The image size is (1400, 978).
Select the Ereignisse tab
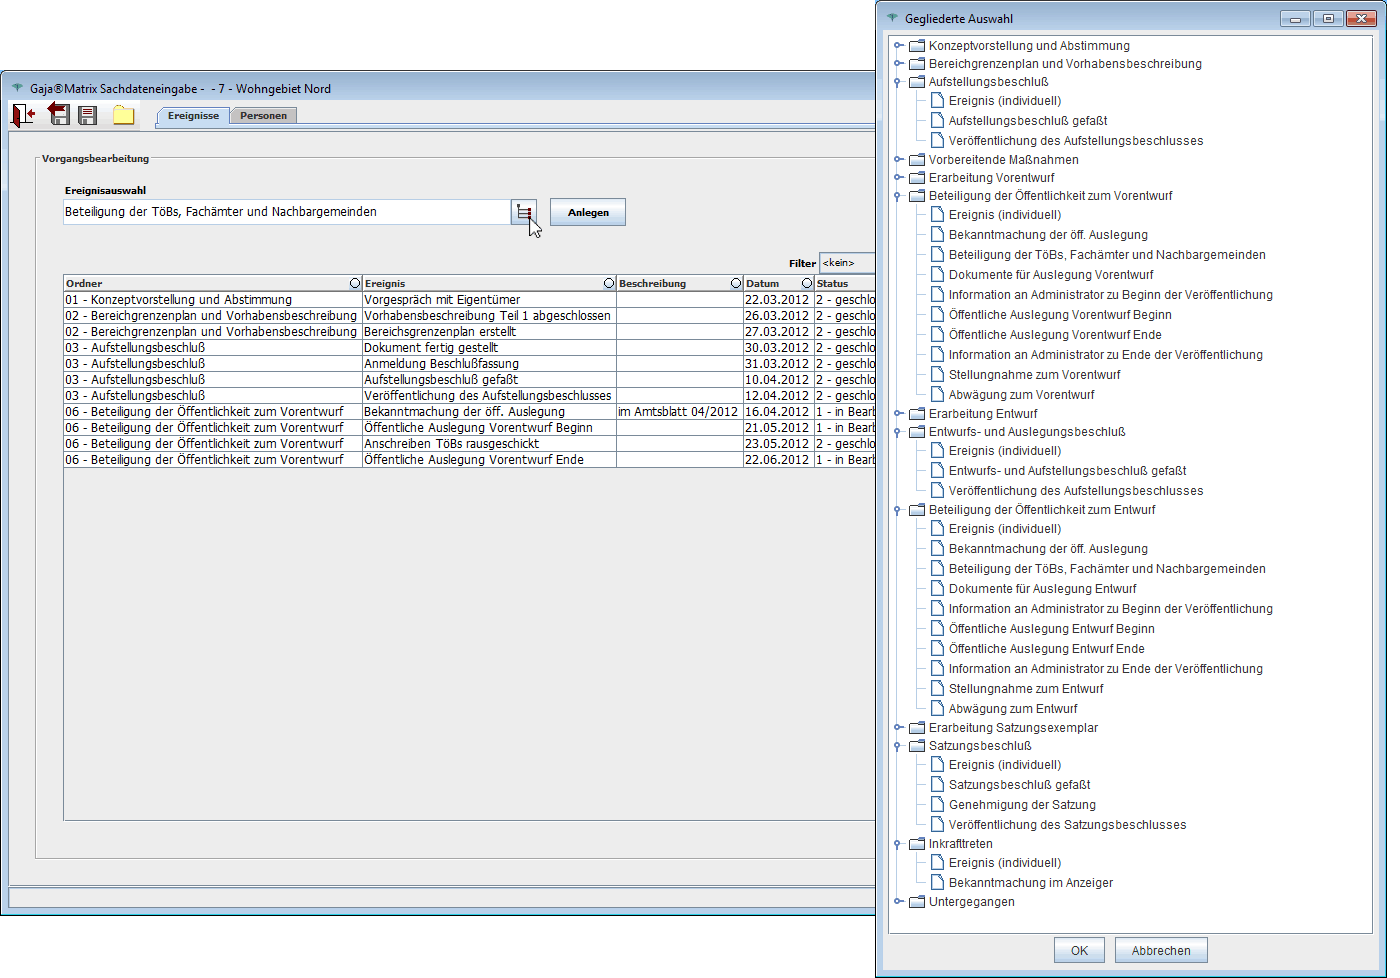point(193,116)
